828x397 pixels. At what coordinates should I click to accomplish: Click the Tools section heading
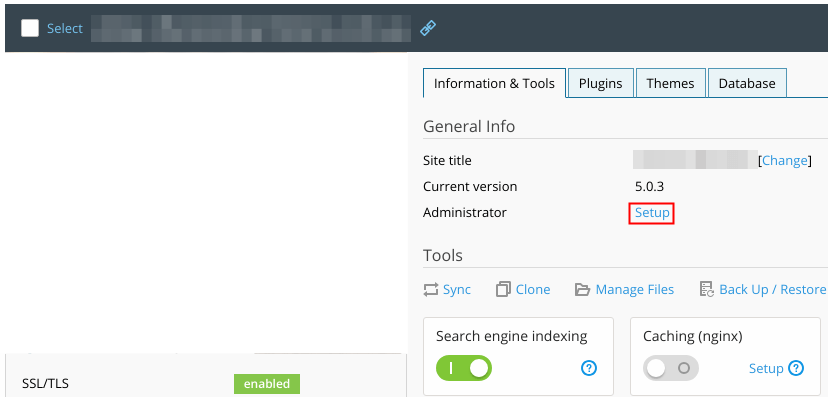tap(443, 256)
